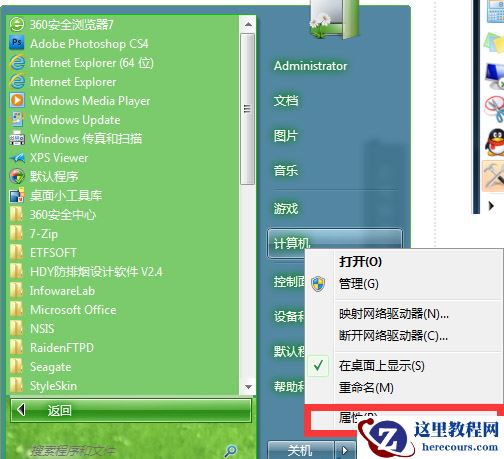Click the Microsoft Office folder icon
The height and width of the screenshot is (459, 504).
[17, 309]
